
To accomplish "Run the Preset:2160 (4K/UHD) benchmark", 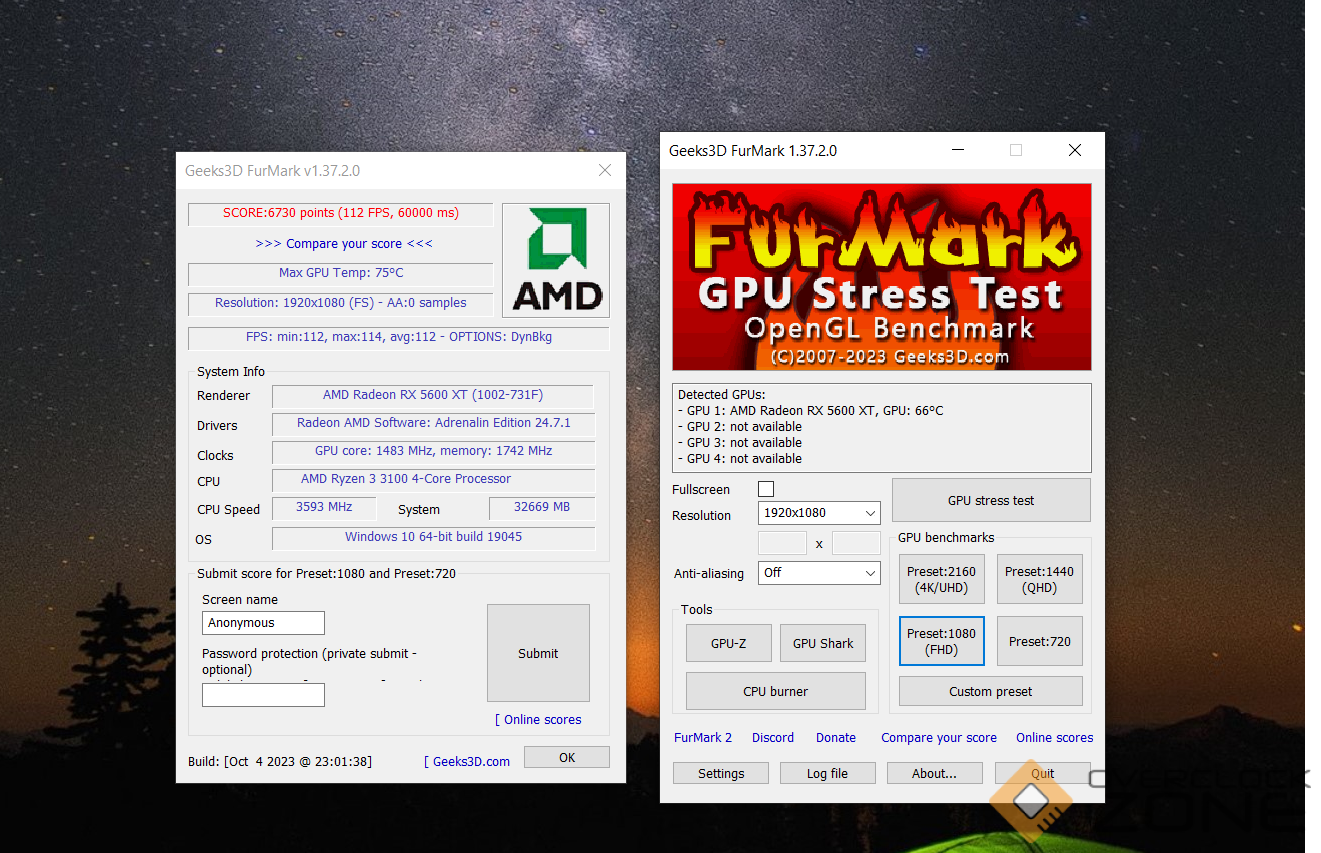I will (x=940, y=580).
